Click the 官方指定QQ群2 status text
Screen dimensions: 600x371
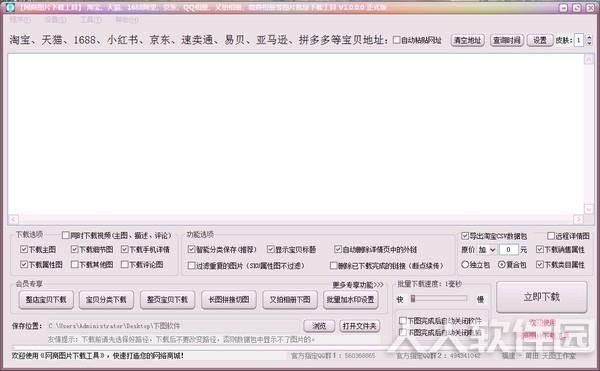point(438,356)
